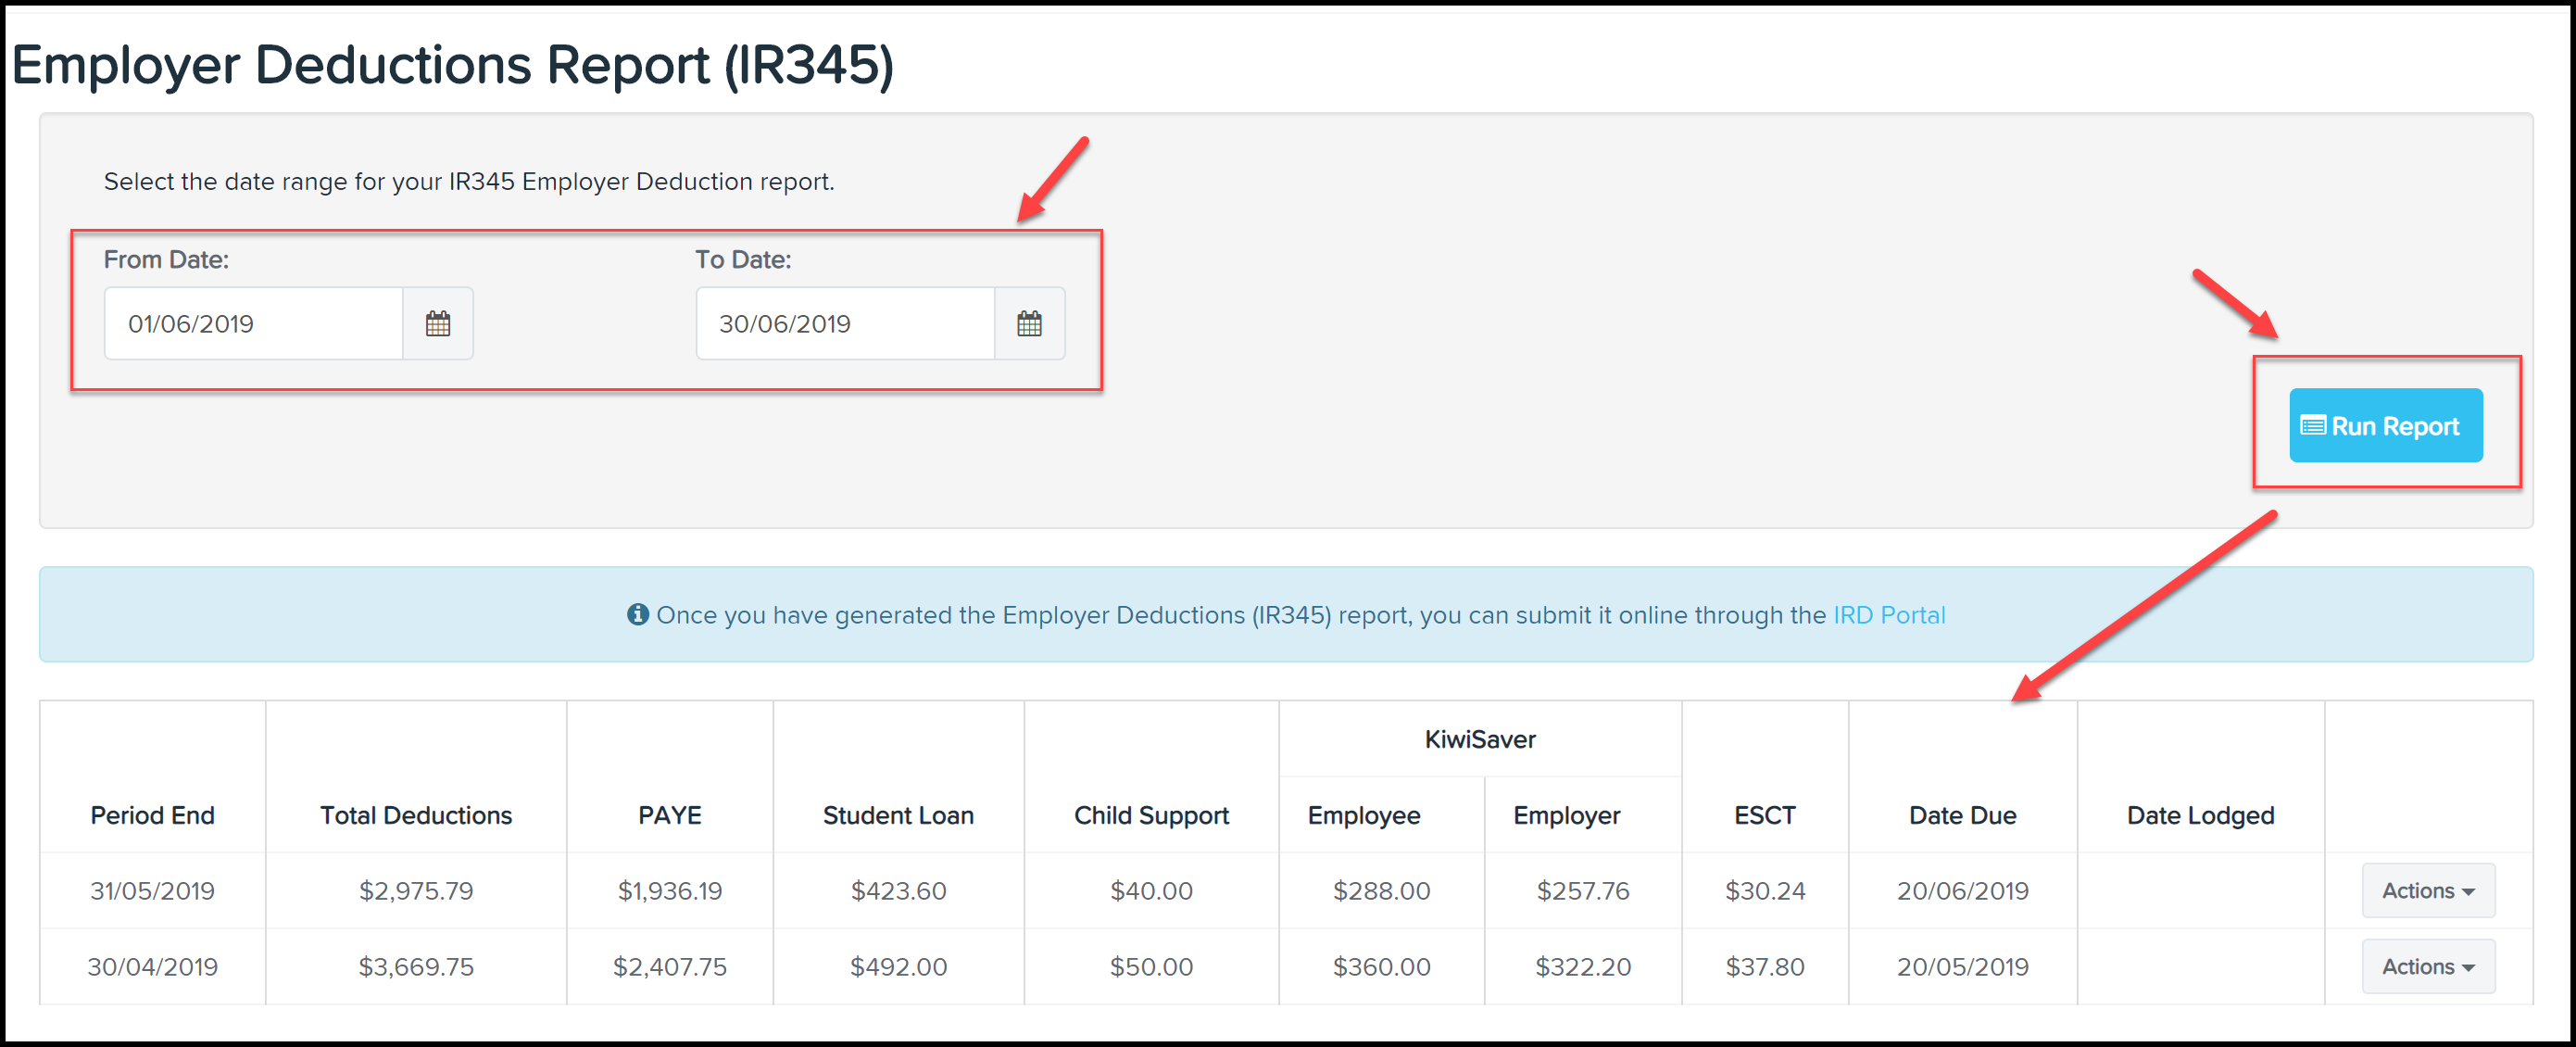
Task: Click the ESCT column header
Action: pyautogui.click(x=1765, y=815)
